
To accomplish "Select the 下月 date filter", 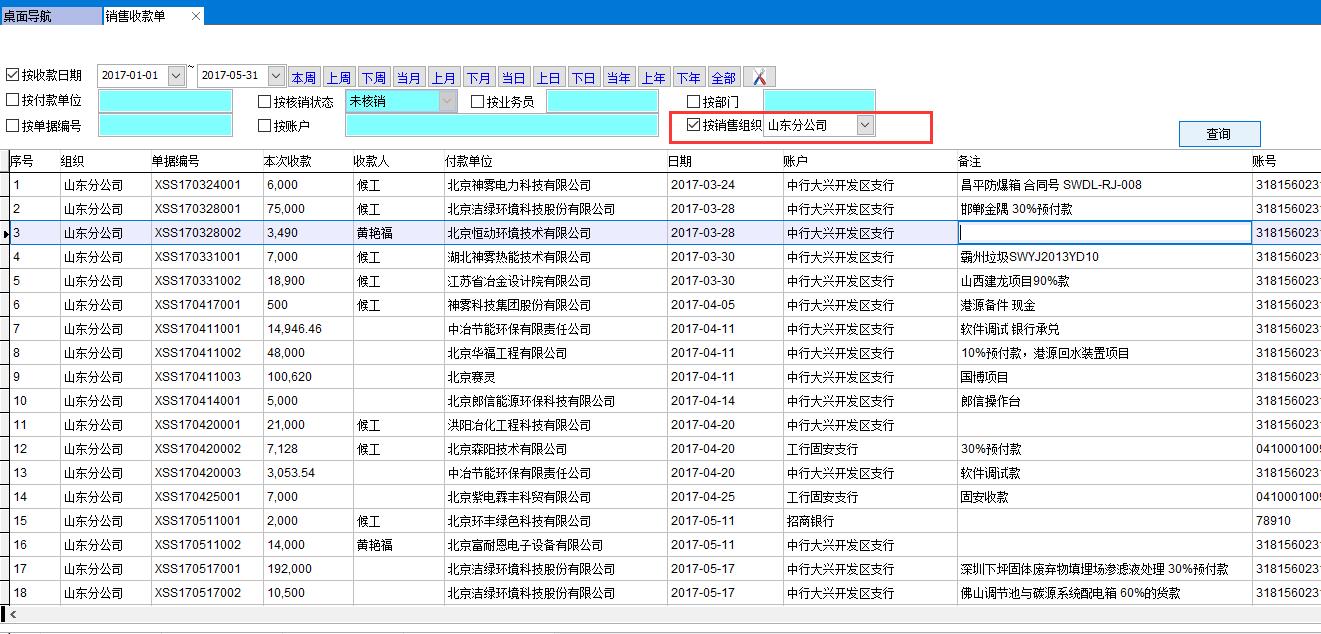I will [x=478, y=76].
